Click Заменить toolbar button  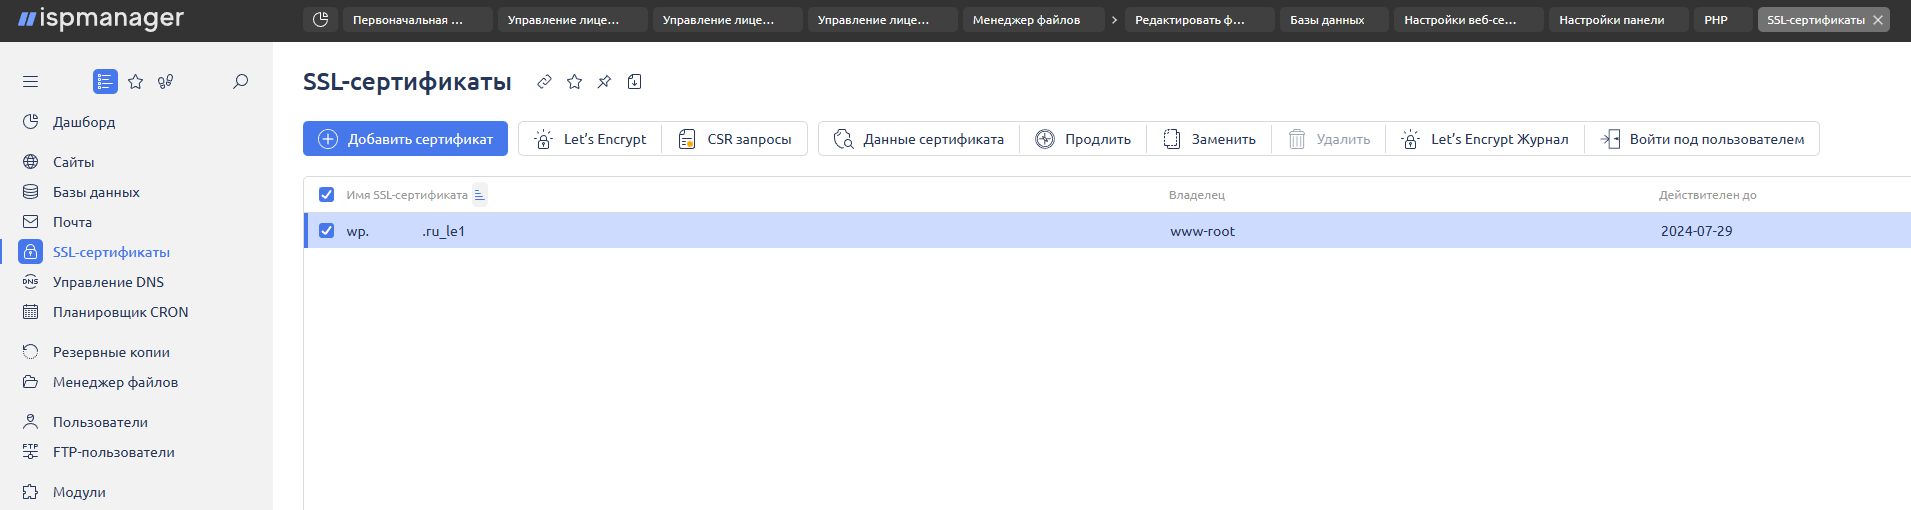(1209, 139)
